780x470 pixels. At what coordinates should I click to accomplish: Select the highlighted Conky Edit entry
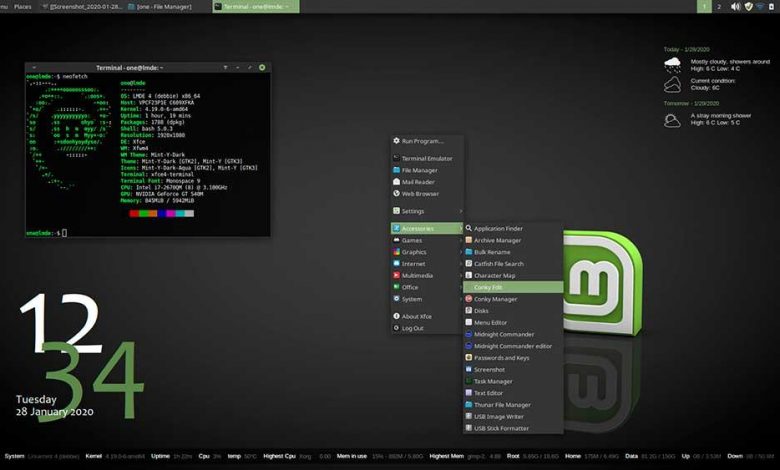[x=513, y=287]
